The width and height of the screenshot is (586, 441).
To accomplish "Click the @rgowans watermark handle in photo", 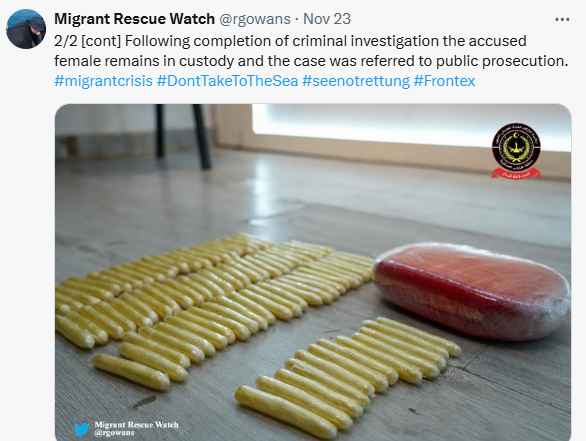I will (114, 433).
